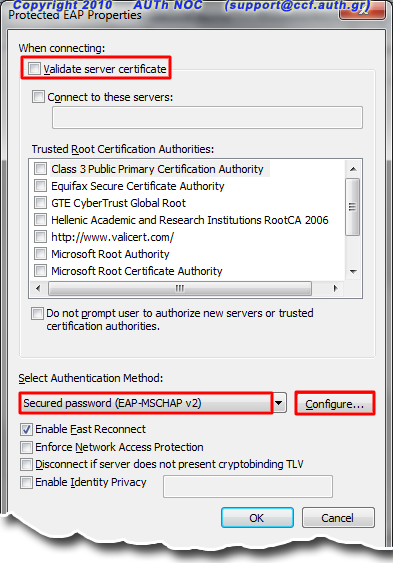393x563 pixels.
Task: Select GTE CyberTrust Global Root row text
Action: click(118, 203)
